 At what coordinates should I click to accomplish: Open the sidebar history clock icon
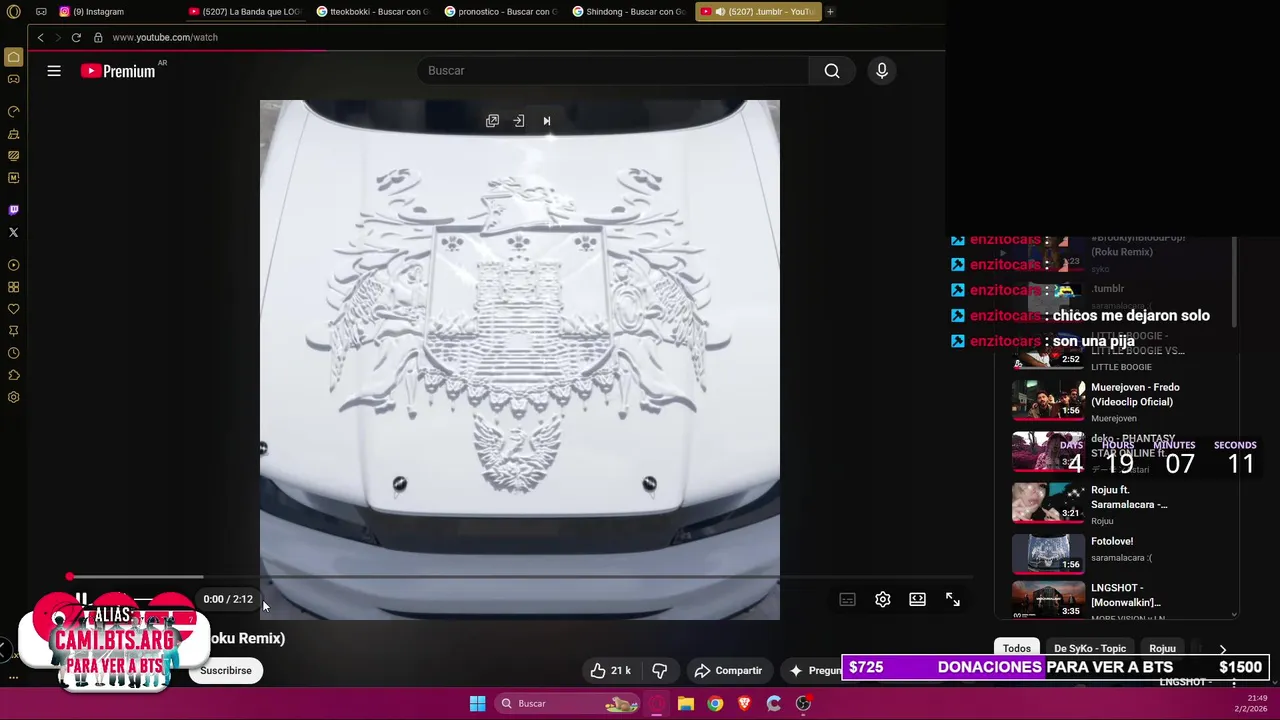[14, 353]
